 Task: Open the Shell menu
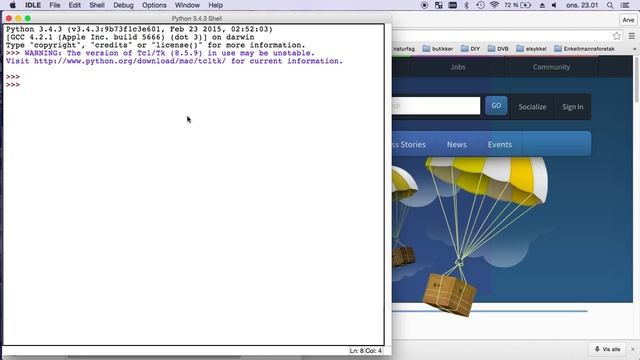point(97,5)
